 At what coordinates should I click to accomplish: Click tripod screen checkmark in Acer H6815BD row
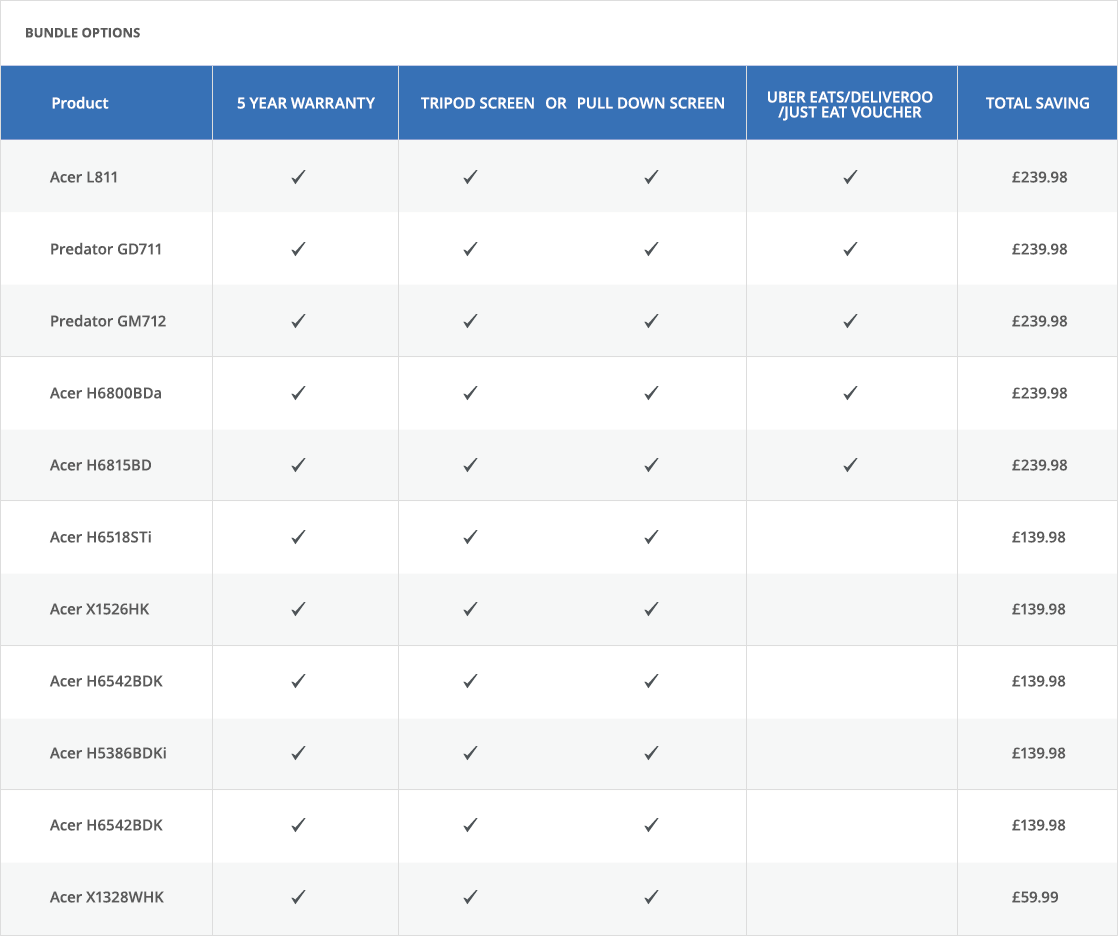pos(470,465)
